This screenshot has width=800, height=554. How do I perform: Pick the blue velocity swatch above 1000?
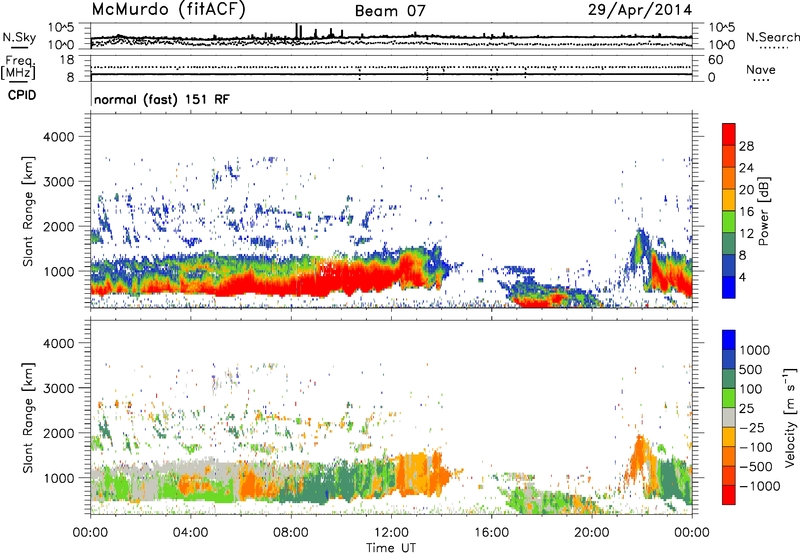pos(729,340)
